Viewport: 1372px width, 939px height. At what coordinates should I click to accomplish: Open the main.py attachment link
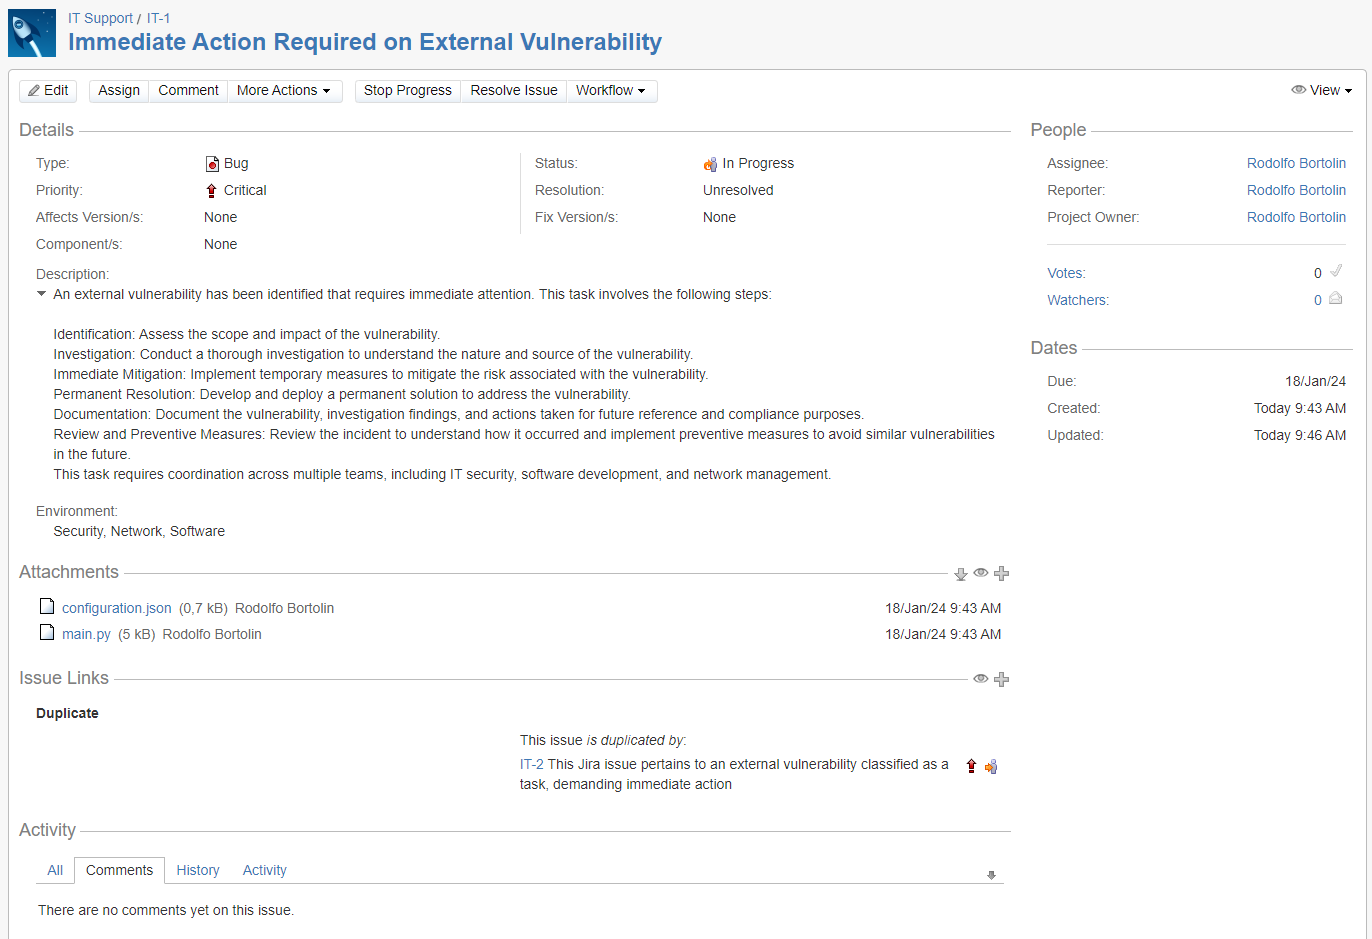[86, 635]
